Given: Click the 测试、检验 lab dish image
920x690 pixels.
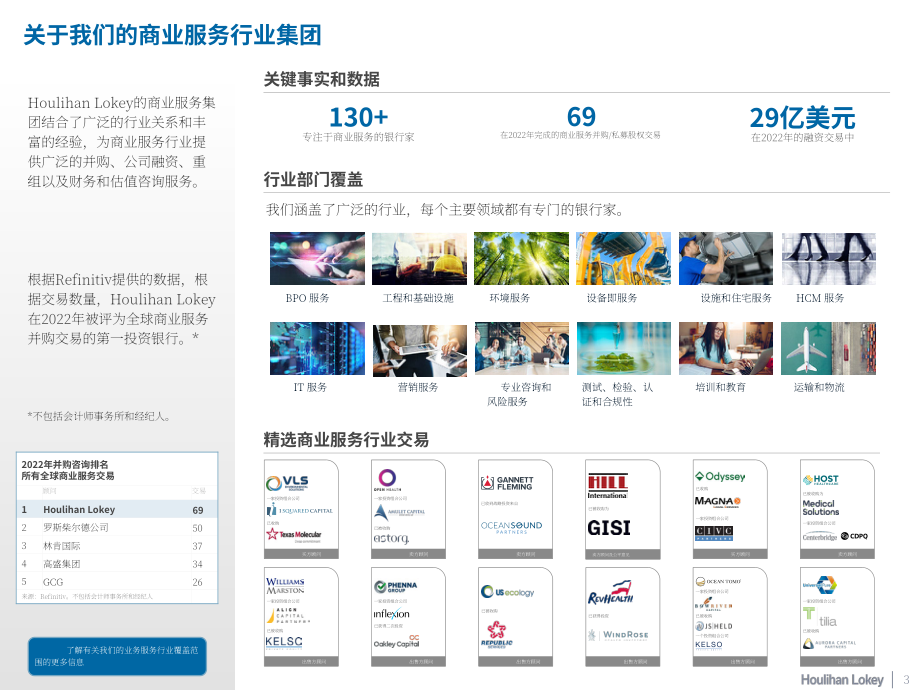Looking at the screenshot, I should click(x=624, y=349).
